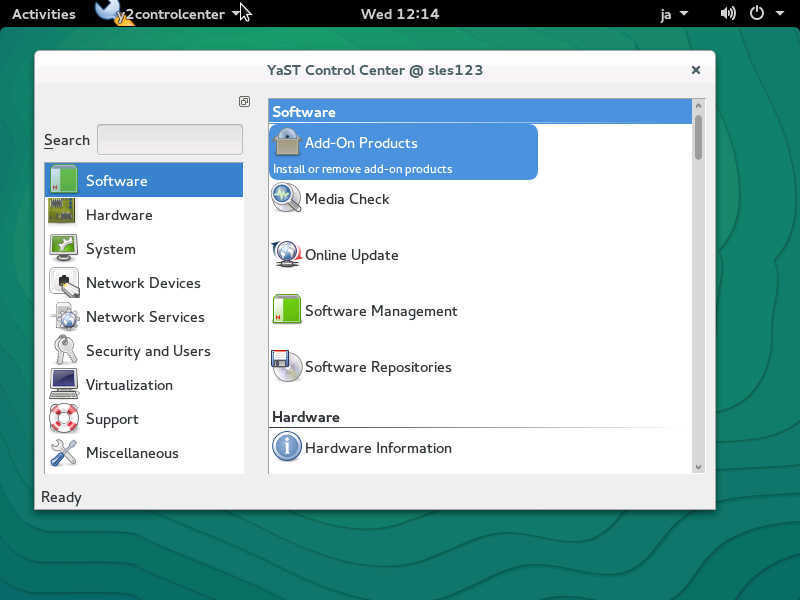Expand the y2controlcenter app menu arrow

point(235,13)
